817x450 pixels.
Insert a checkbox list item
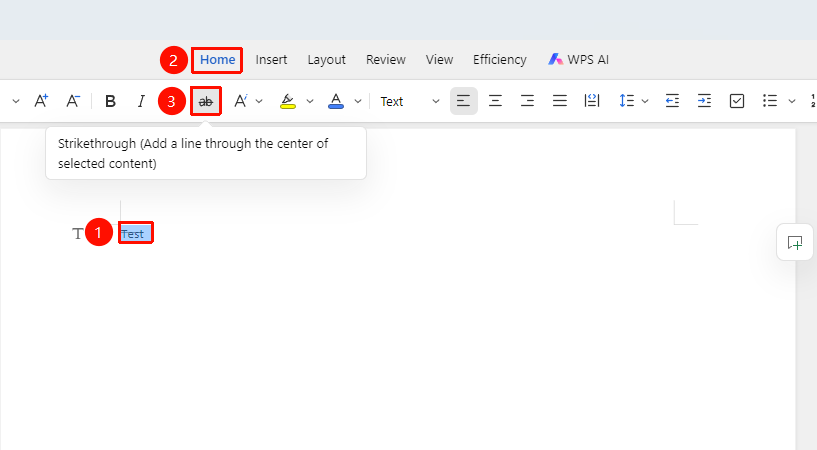click(x=737, y=101)
